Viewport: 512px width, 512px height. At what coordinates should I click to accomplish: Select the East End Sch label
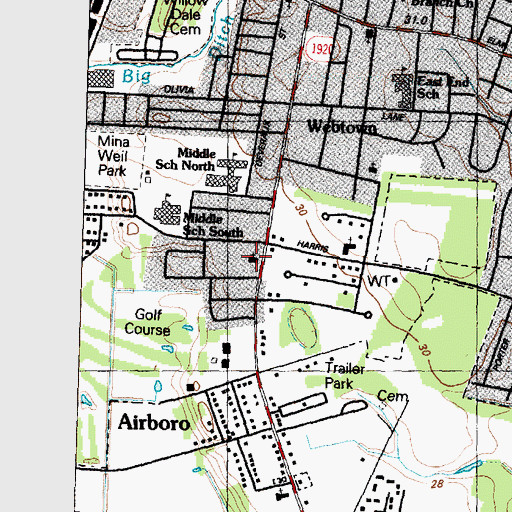[x=443, y=87]
